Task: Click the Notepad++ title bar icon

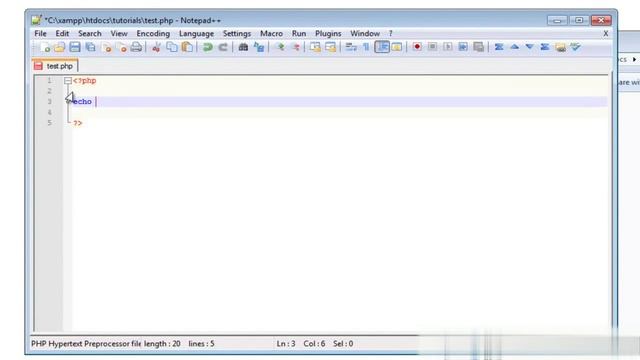Action: (37, 20)
